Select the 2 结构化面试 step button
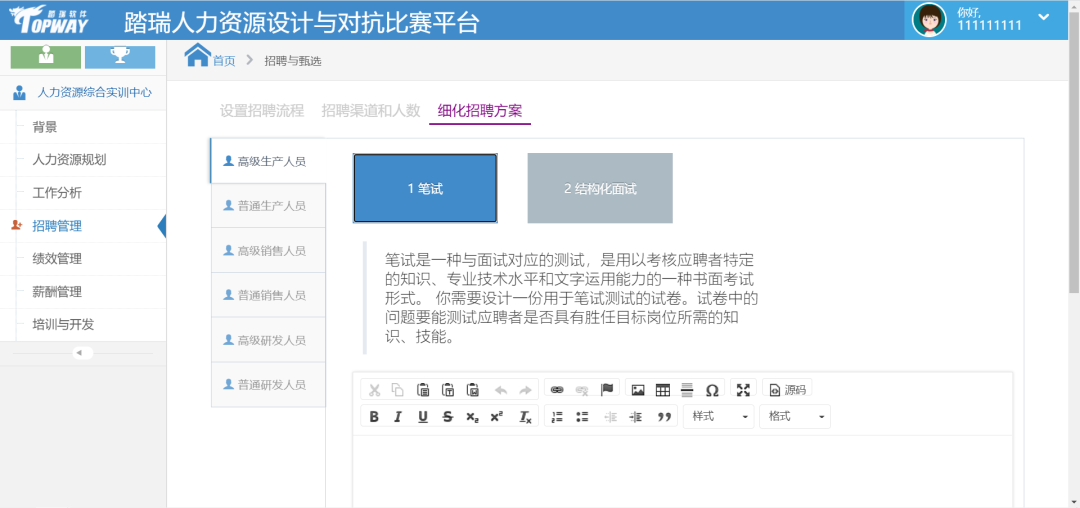This screenshot has height=508, width=1080. point(600,188)
